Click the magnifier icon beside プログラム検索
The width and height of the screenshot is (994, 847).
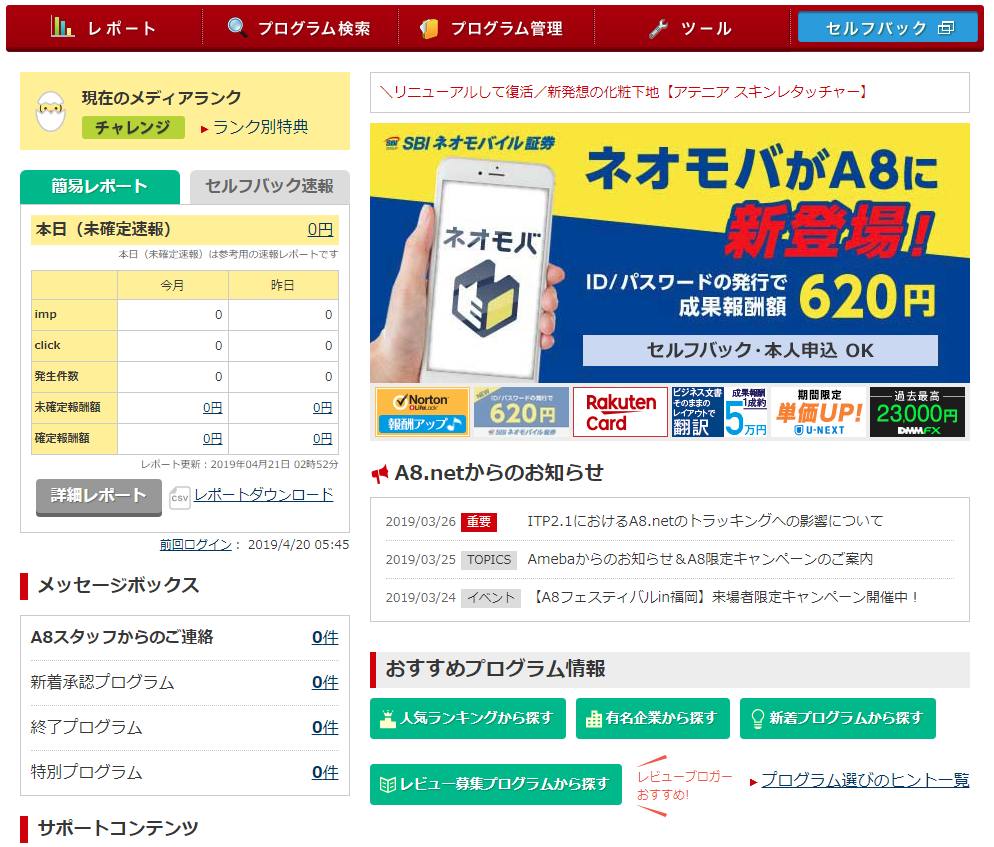coord(237,27)
